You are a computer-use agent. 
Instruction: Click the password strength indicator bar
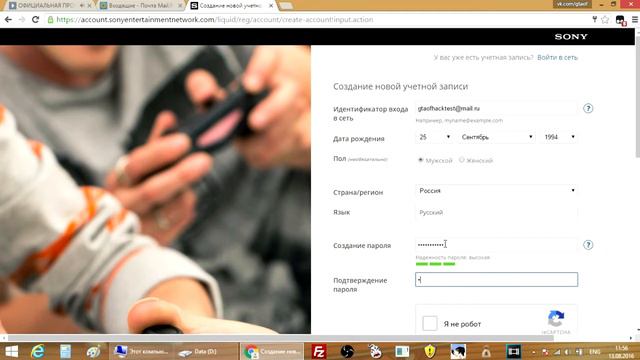435,264
